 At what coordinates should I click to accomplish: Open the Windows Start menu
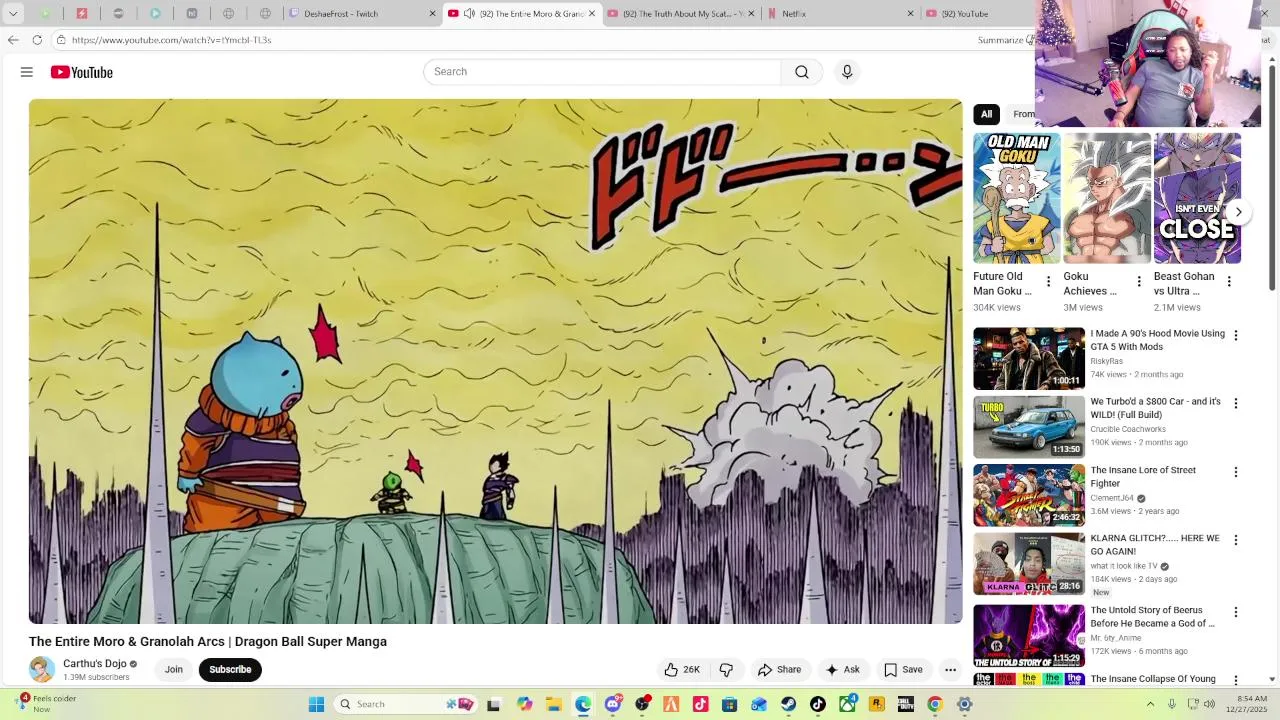(316, 704)
